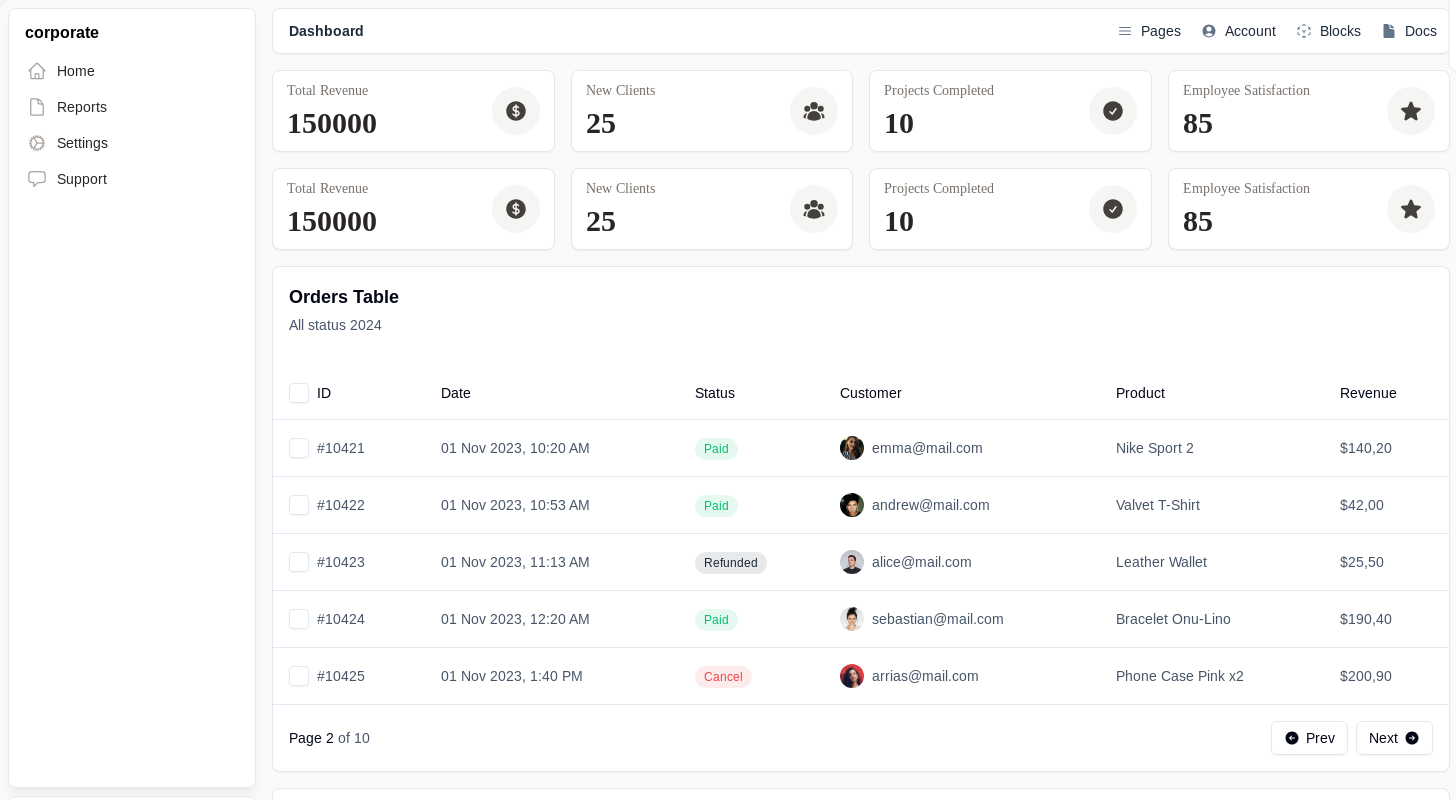Click the dollar icon in first Total Revenue card

[x=516, y=111]
